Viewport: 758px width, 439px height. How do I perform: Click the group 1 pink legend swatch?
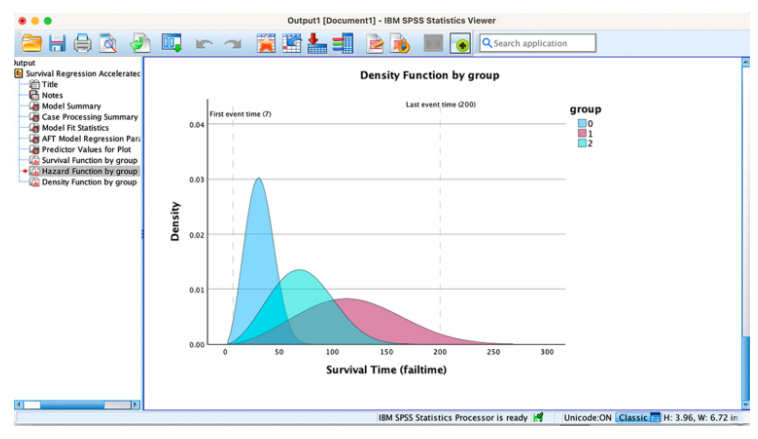(581, 133)
